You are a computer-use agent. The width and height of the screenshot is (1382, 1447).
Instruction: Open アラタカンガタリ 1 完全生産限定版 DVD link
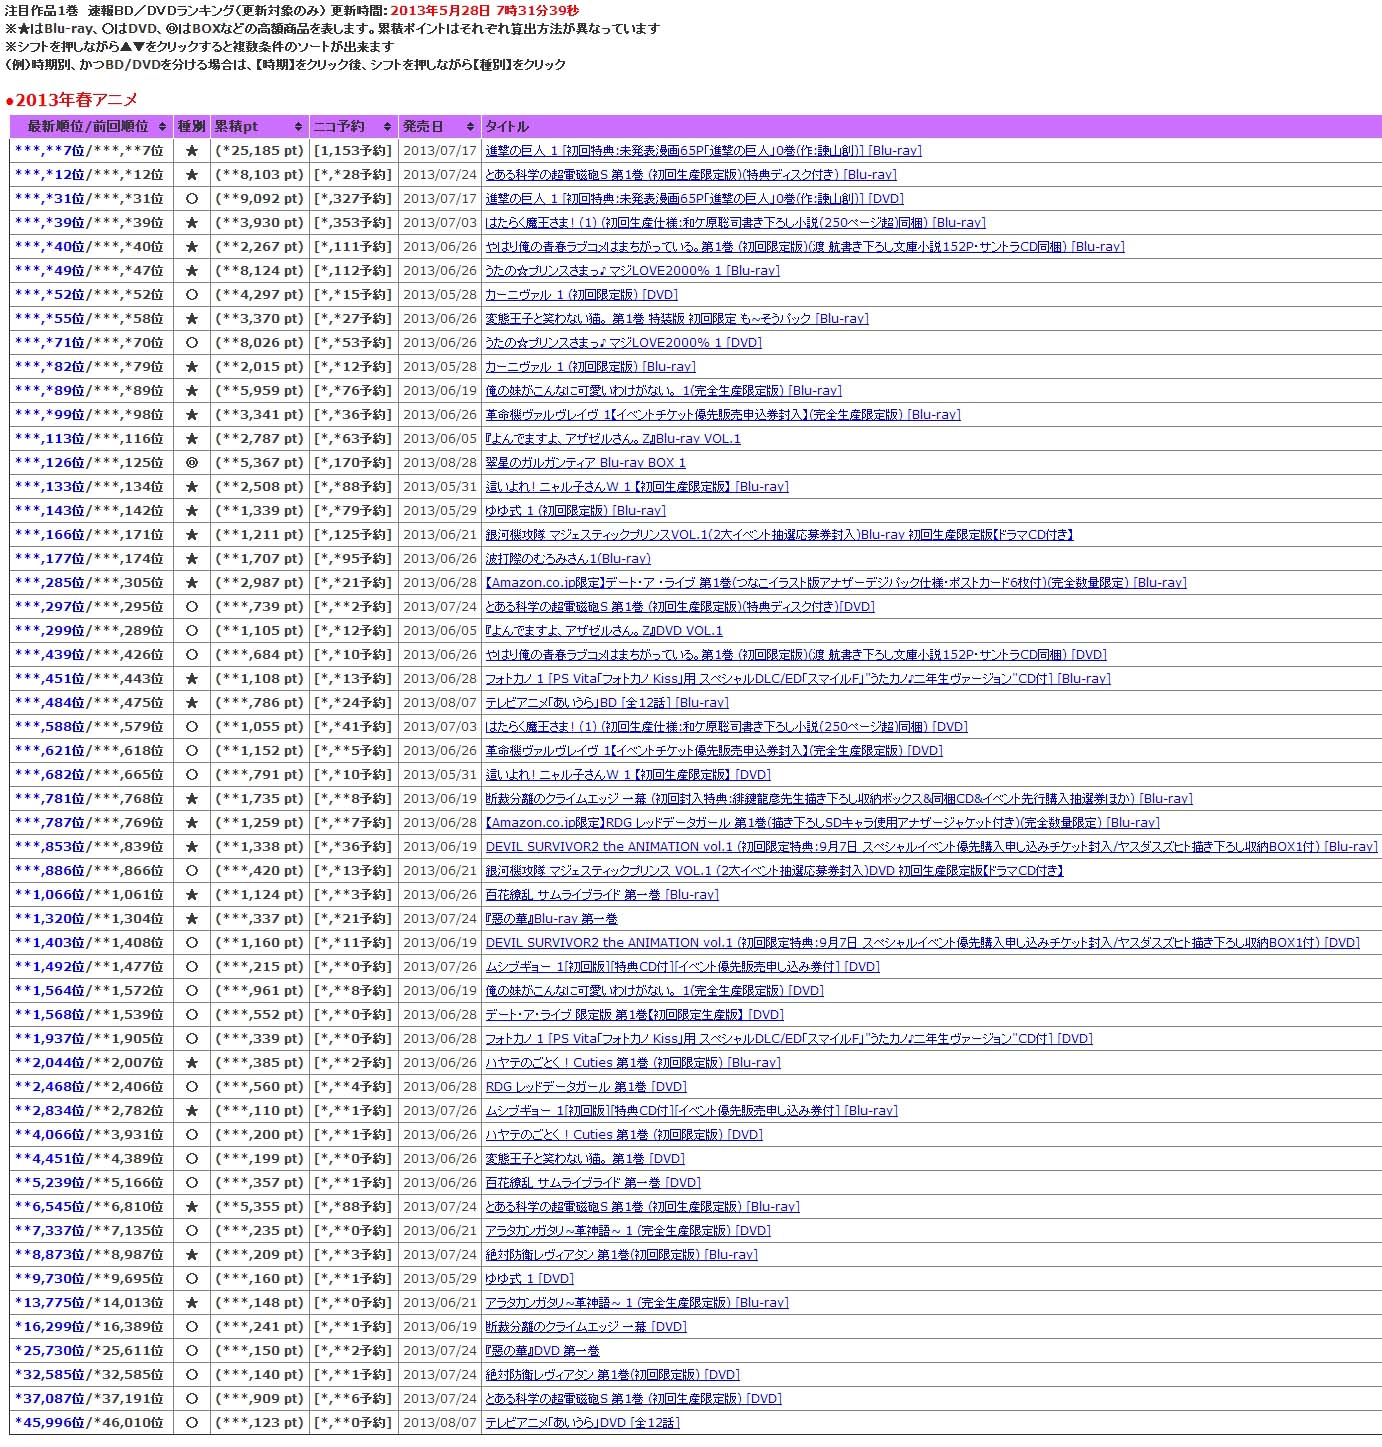coord(628,1231)
